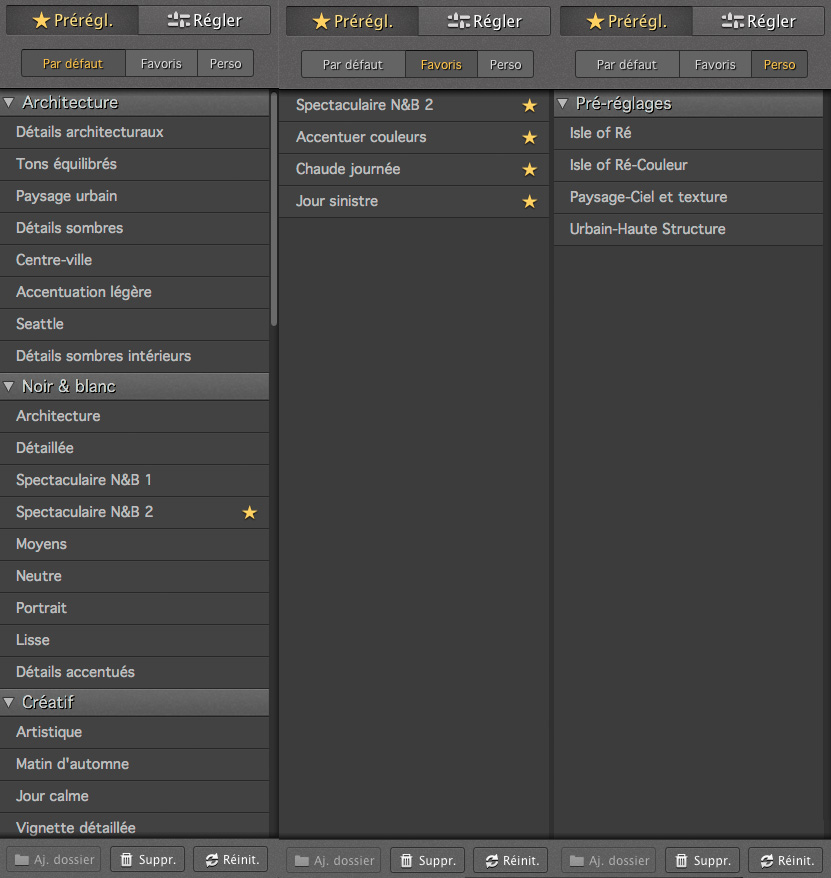Click Réinit. in the left panel
The height and width of the screenshot is (878, 831).
click(x=231, y=860)
